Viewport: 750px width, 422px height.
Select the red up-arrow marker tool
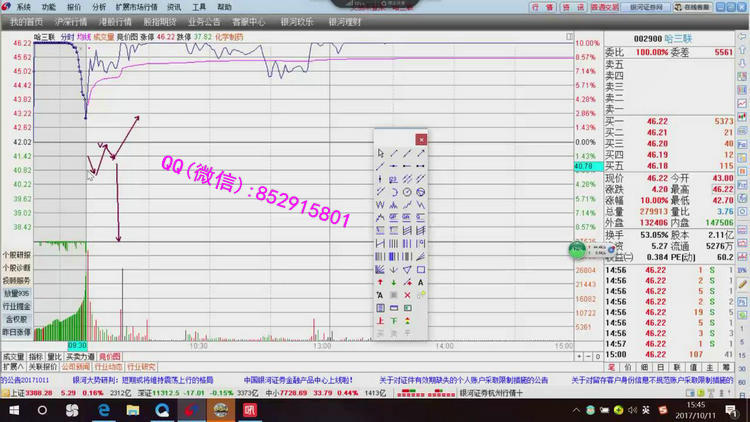[380, 281]
